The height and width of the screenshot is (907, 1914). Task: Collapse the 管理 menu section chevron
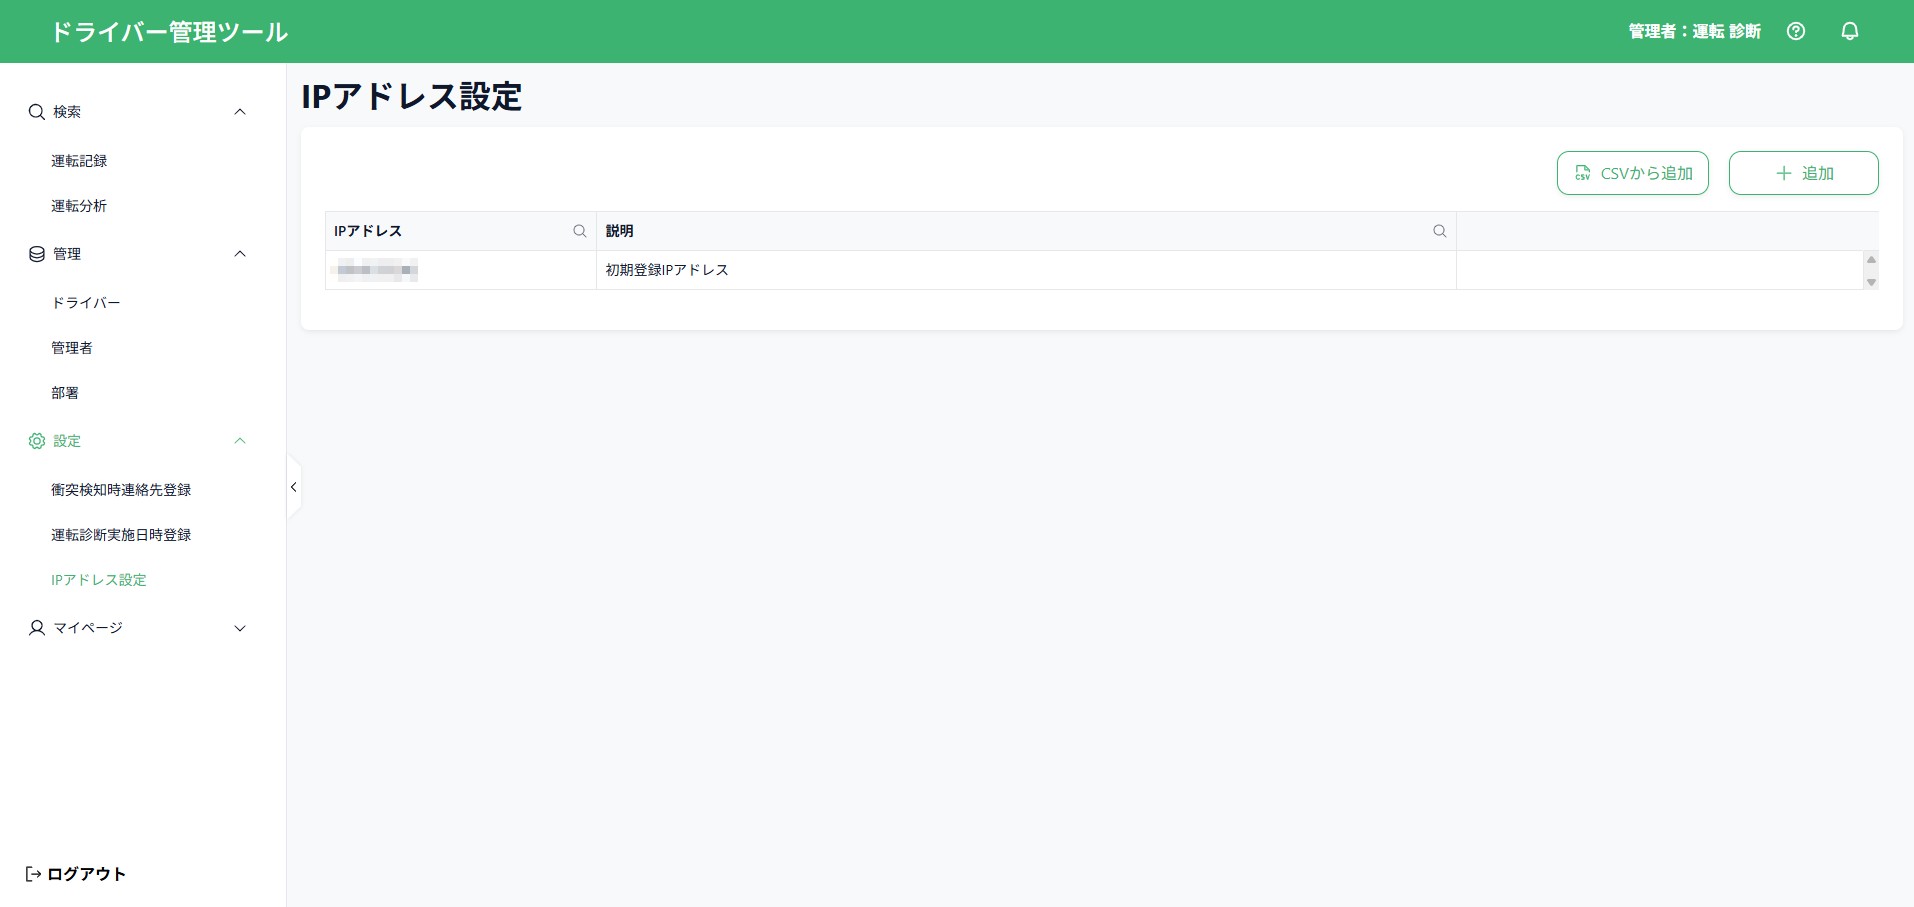click(x=240, y=254)
